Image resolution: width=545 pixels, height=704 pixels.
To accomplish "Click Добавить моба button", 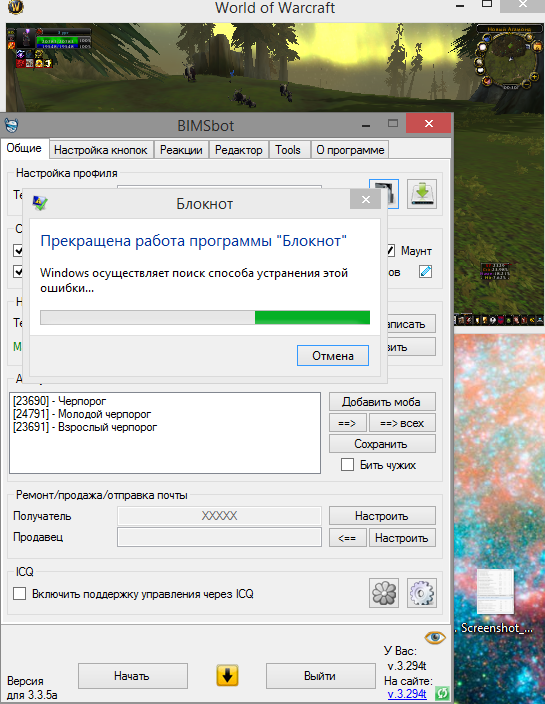I will pyautogui.click(x=382, y=401).
